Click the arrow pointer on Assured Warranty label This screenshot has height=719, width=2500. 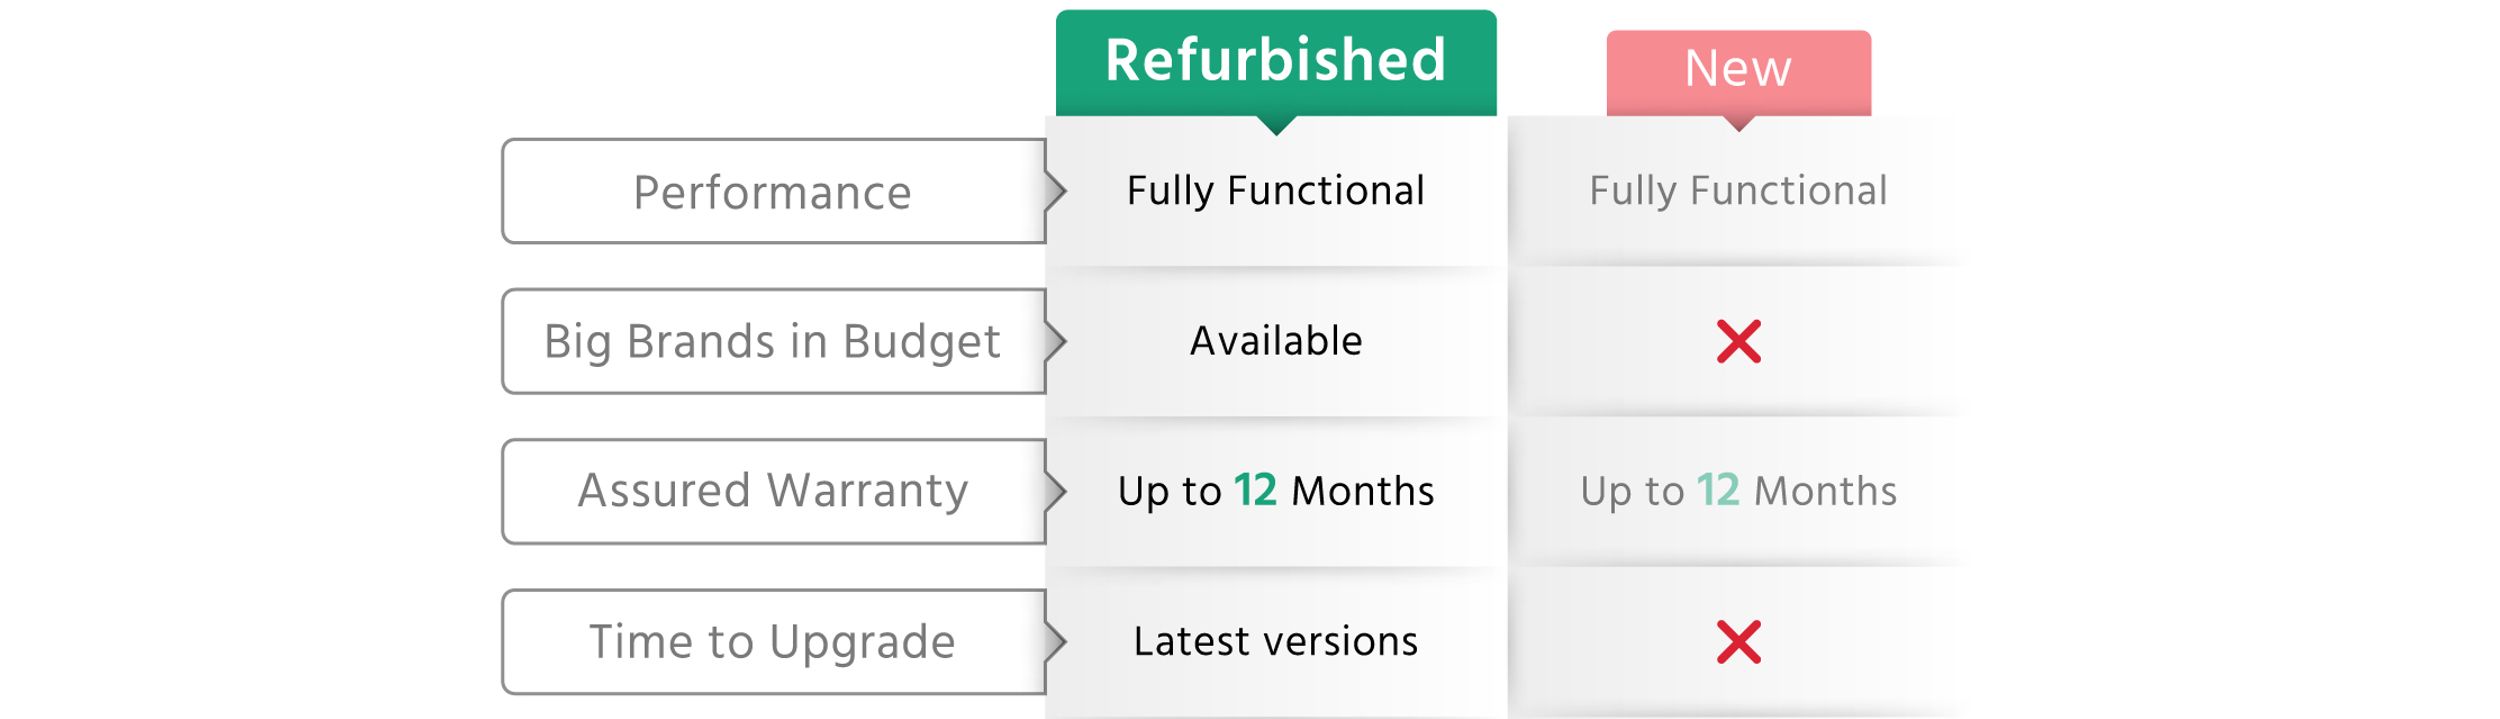(x=1056, y=491)
